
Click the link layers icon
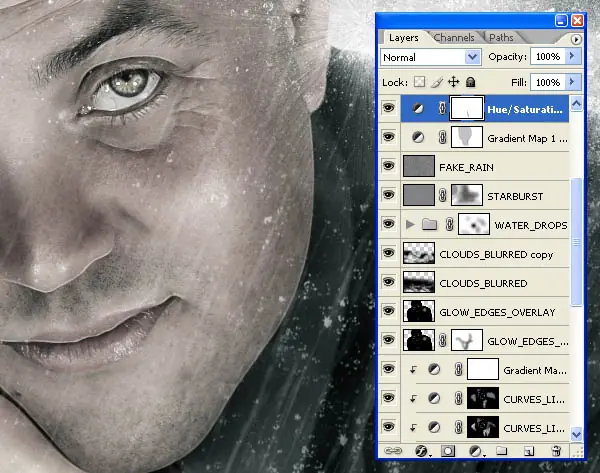pyautogui.click(x=393, y=451)
